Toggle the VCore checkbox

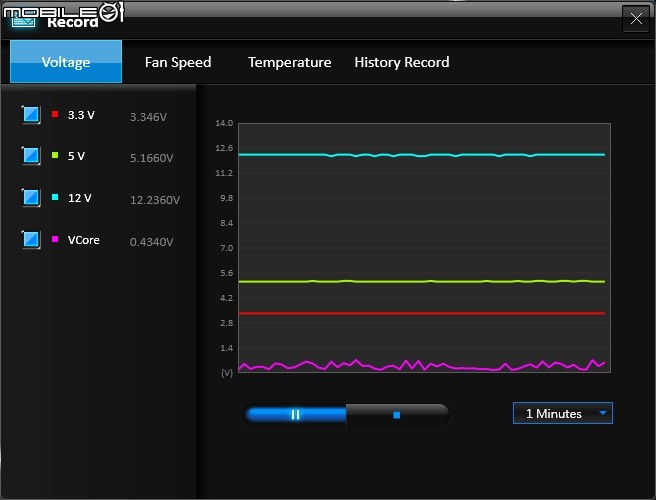point(31,240)
